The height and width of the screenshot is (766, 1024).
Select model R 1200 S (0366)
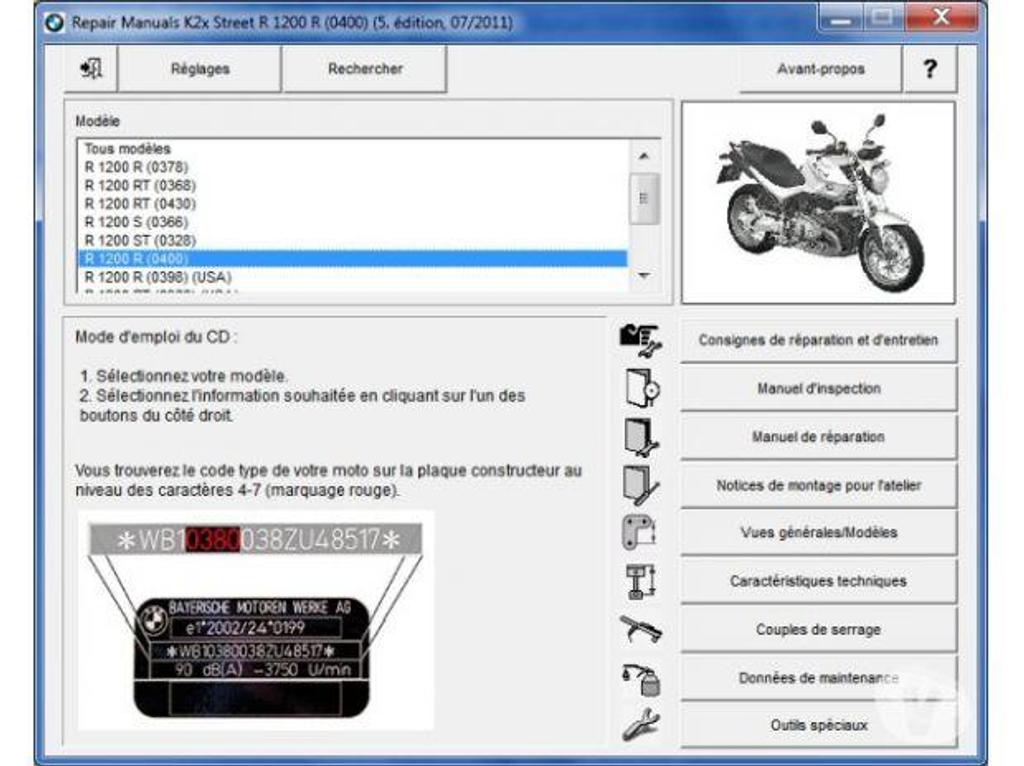pos(353,222)
